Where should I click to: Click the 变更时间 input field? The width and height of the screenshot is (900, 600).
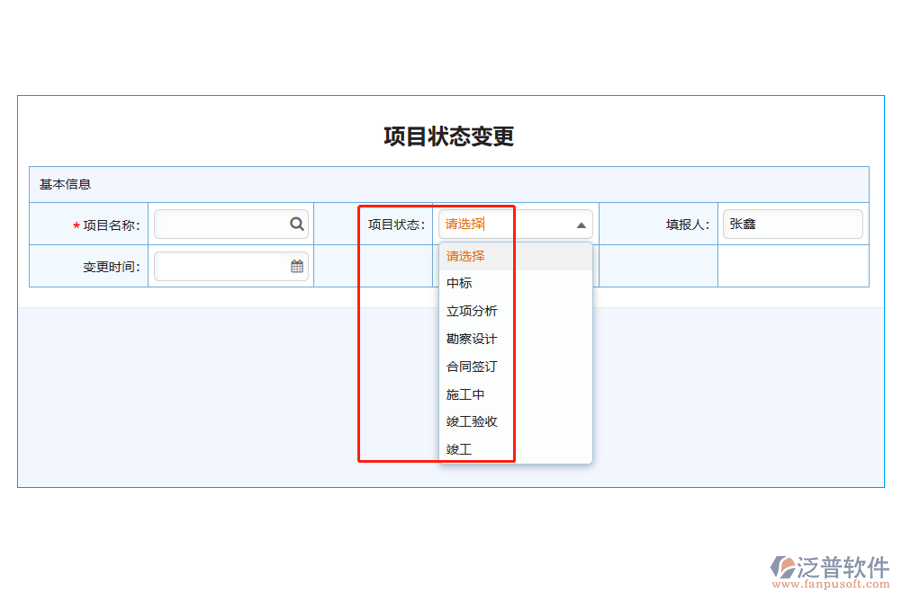(220, 266)
